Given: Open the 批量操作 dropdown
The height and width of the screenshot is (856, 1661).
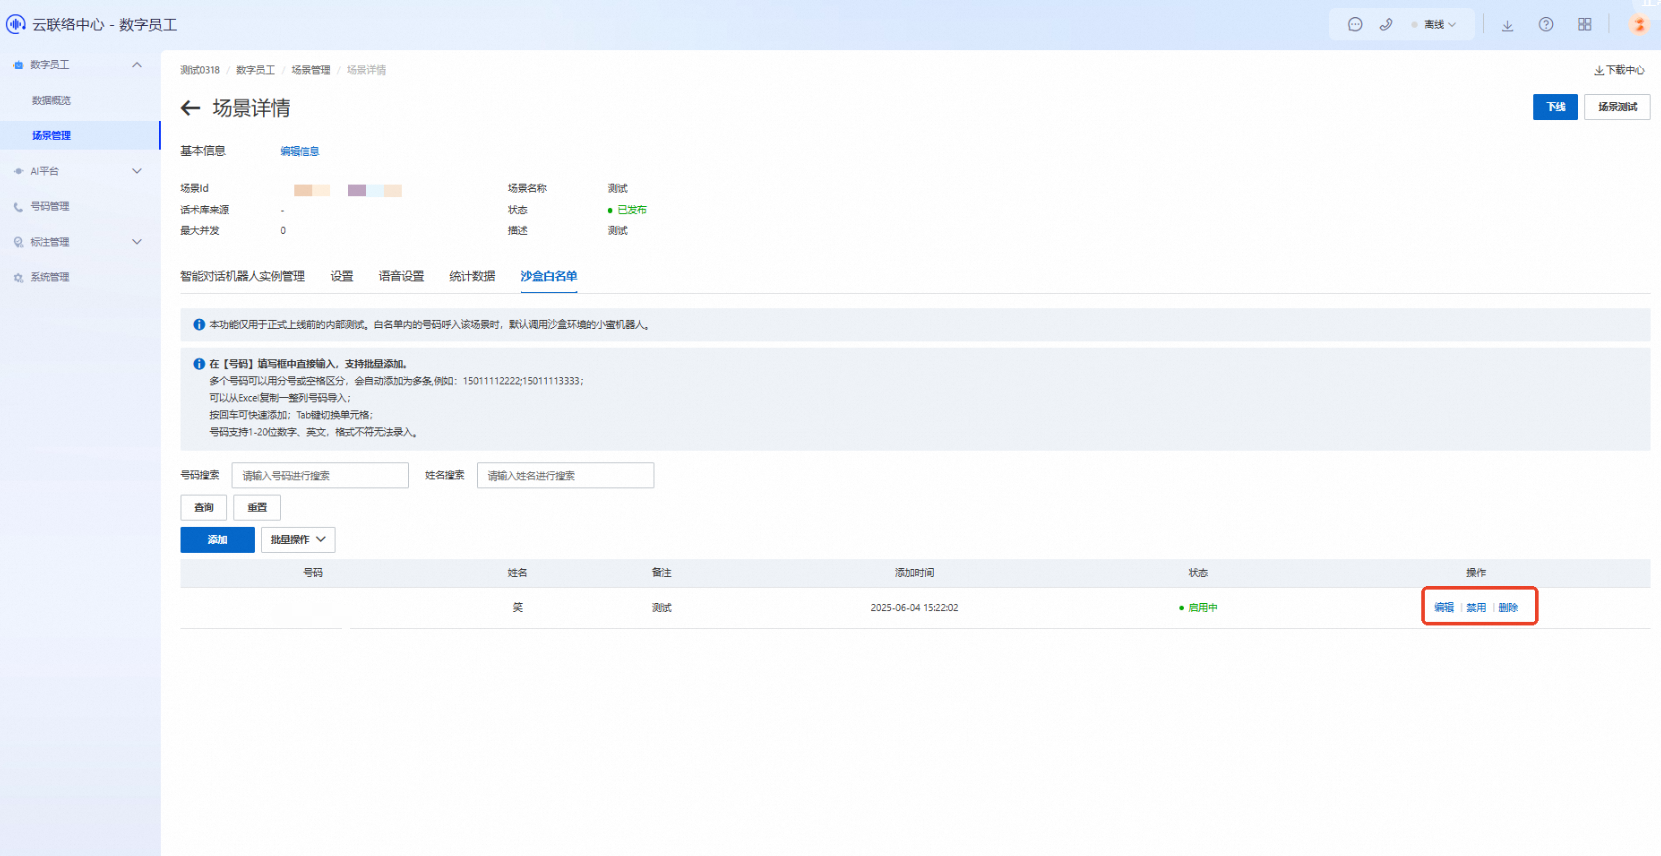Looking at the screenshot, I should [298, 540].
